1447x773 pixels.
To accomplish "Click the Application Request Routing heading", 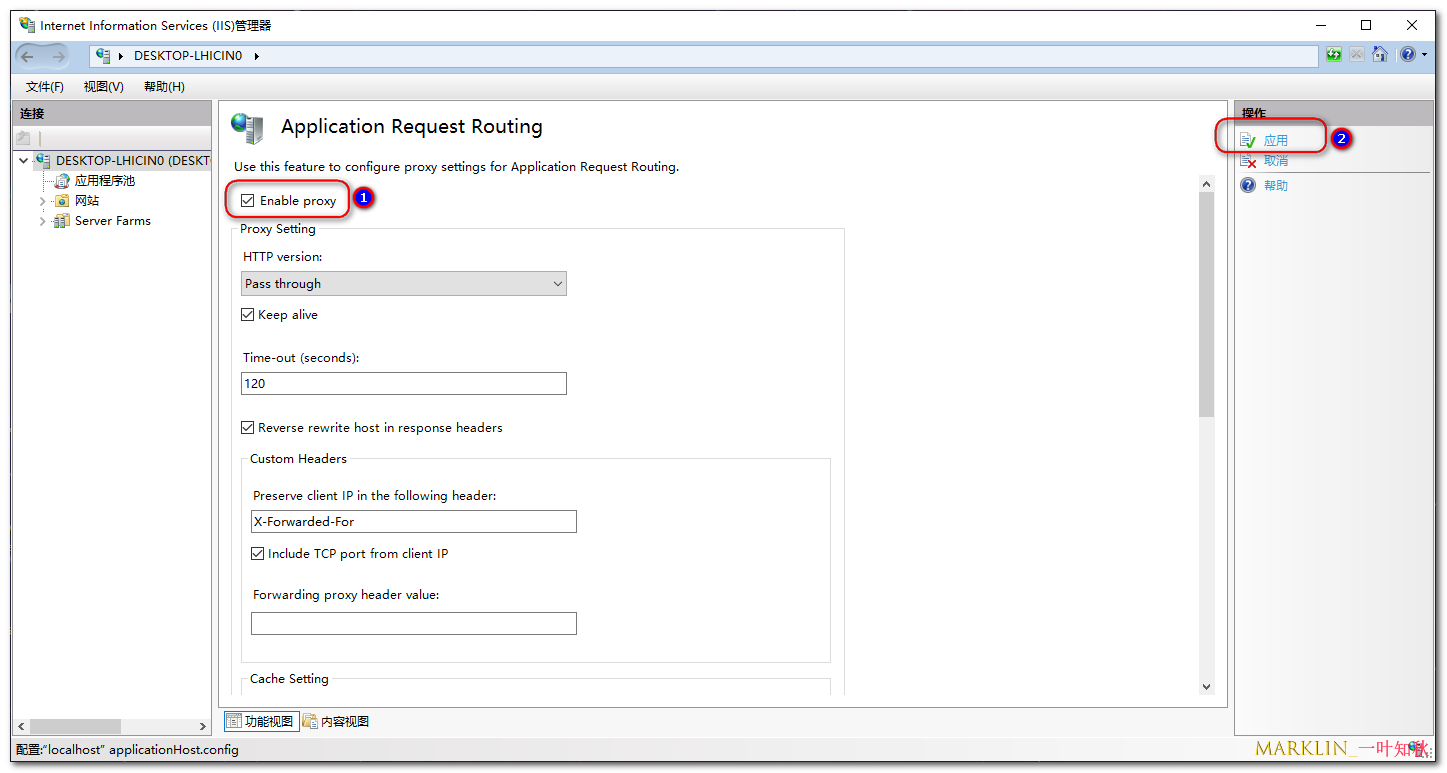I will coord(412,127).
